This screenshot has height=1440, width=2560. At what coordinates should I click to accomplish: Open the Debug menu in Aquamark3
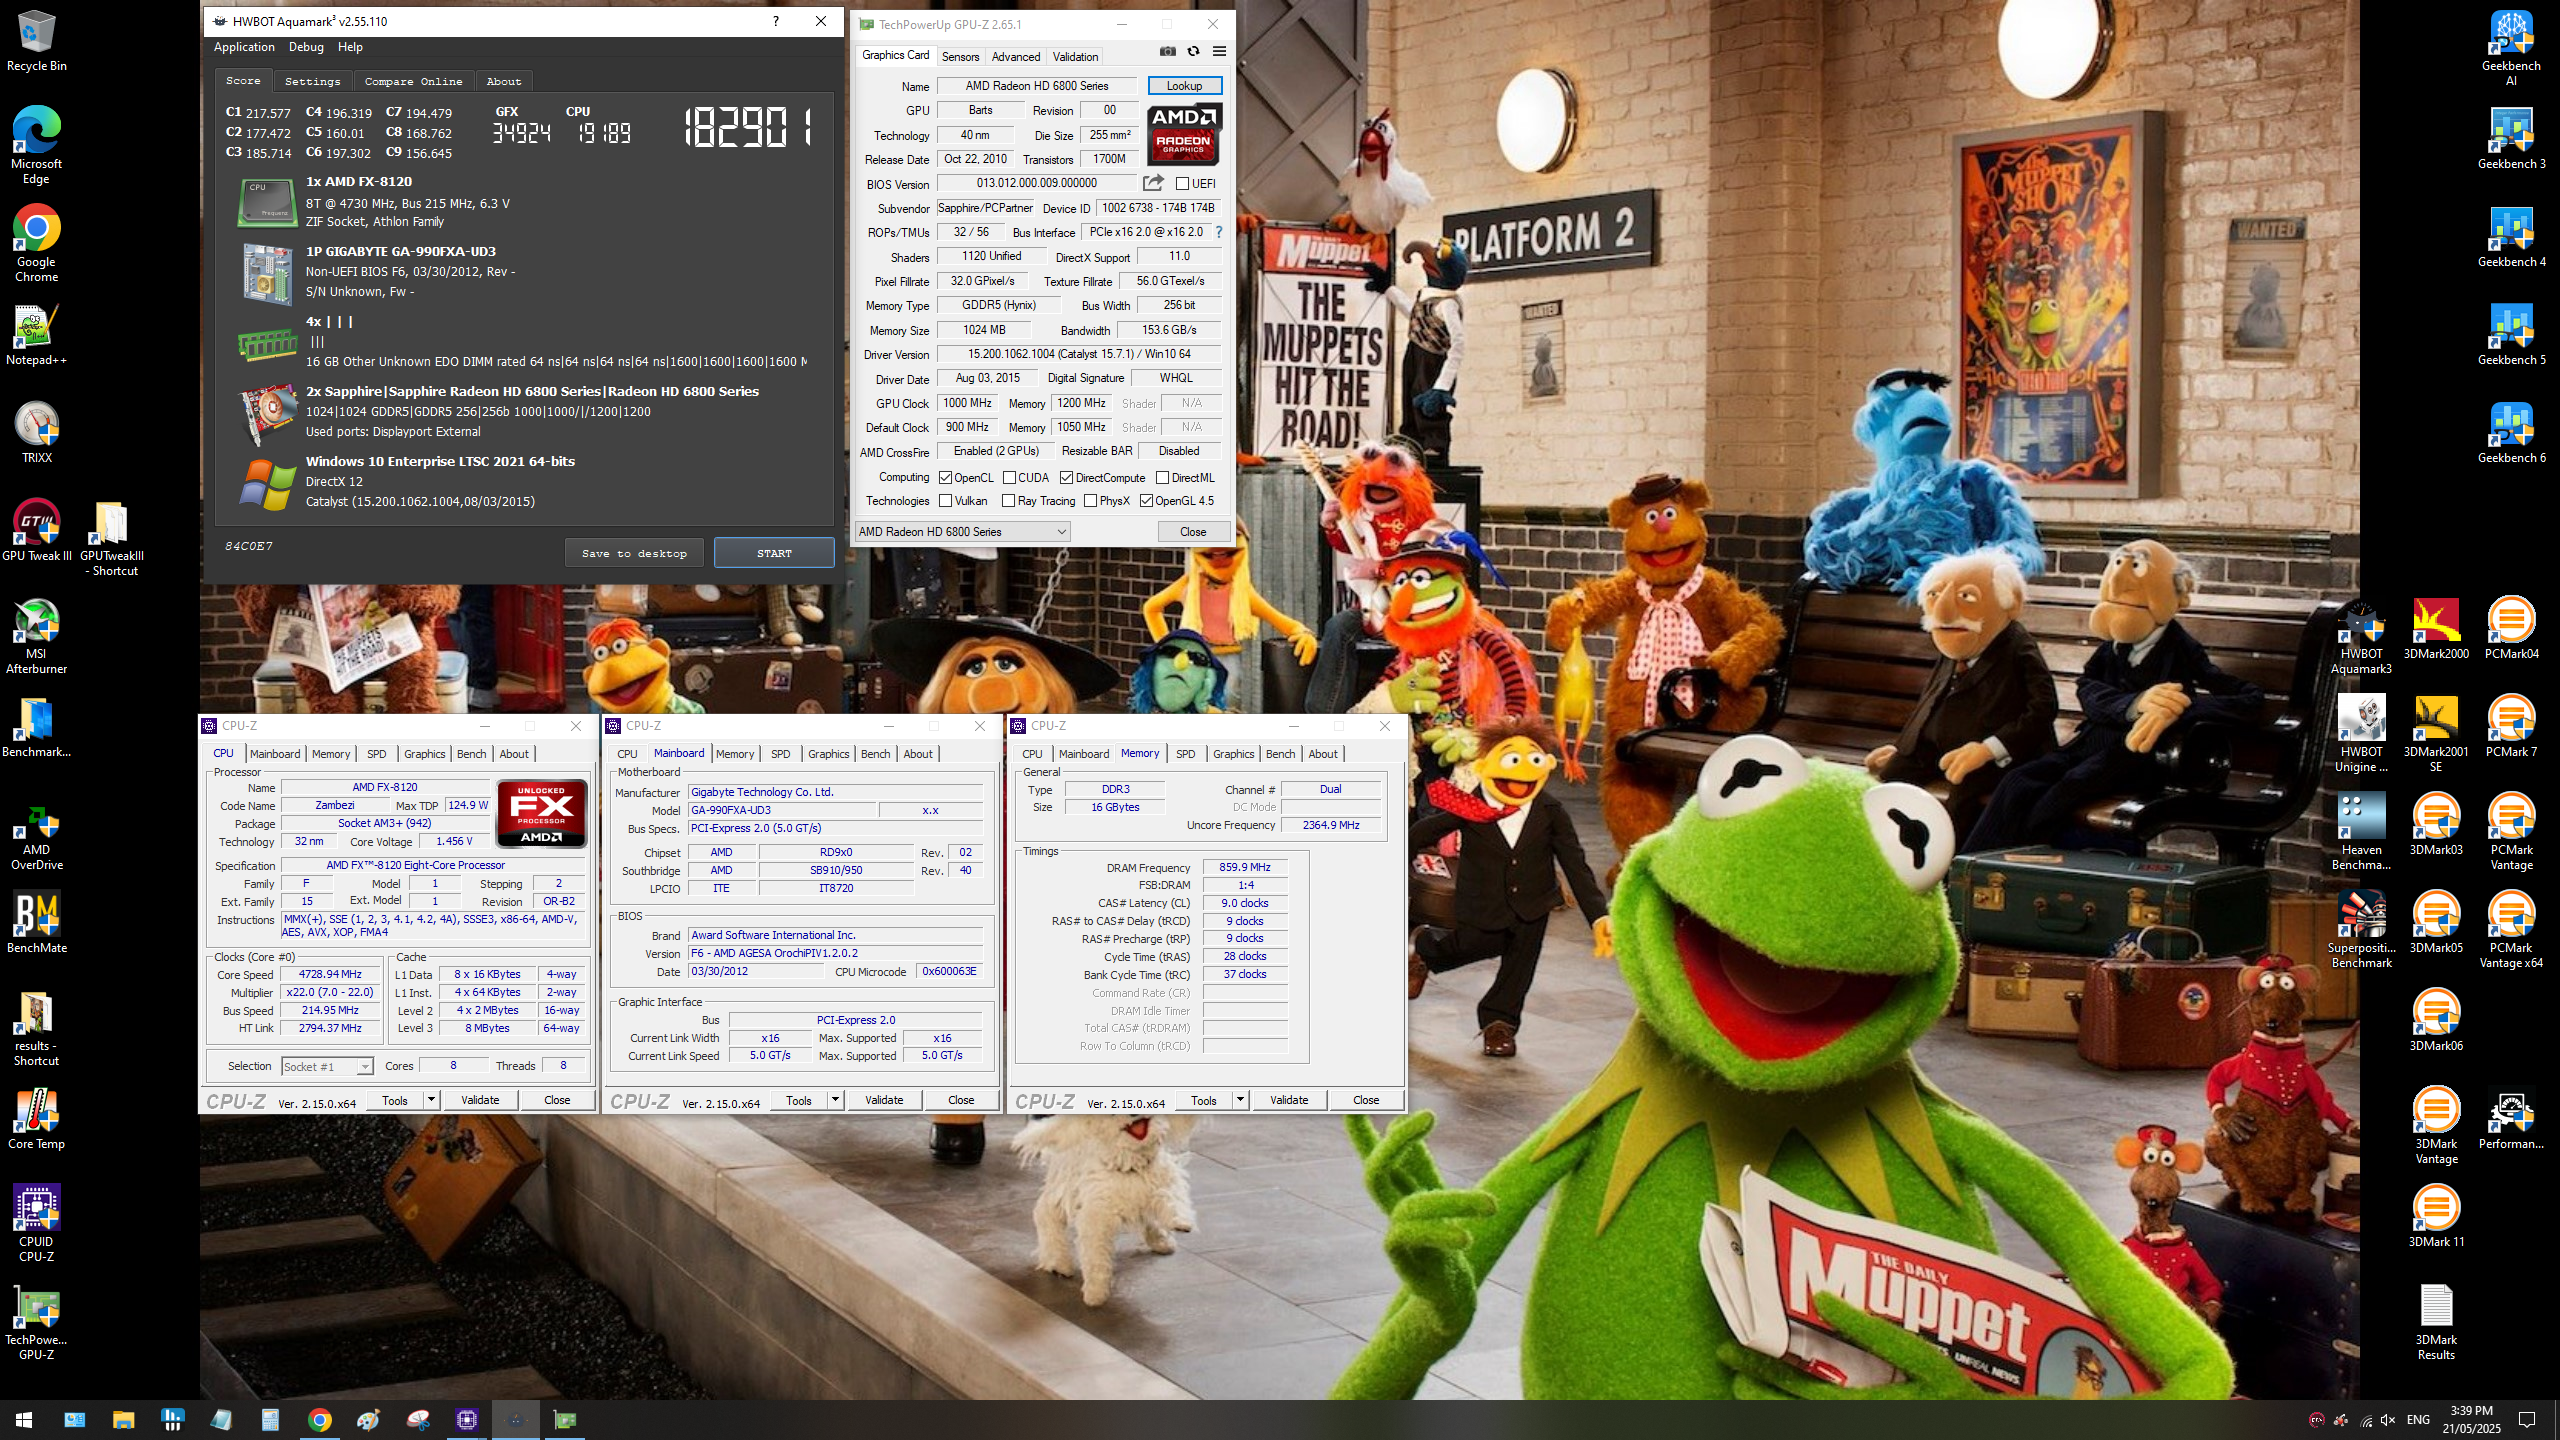coord(306,47)
